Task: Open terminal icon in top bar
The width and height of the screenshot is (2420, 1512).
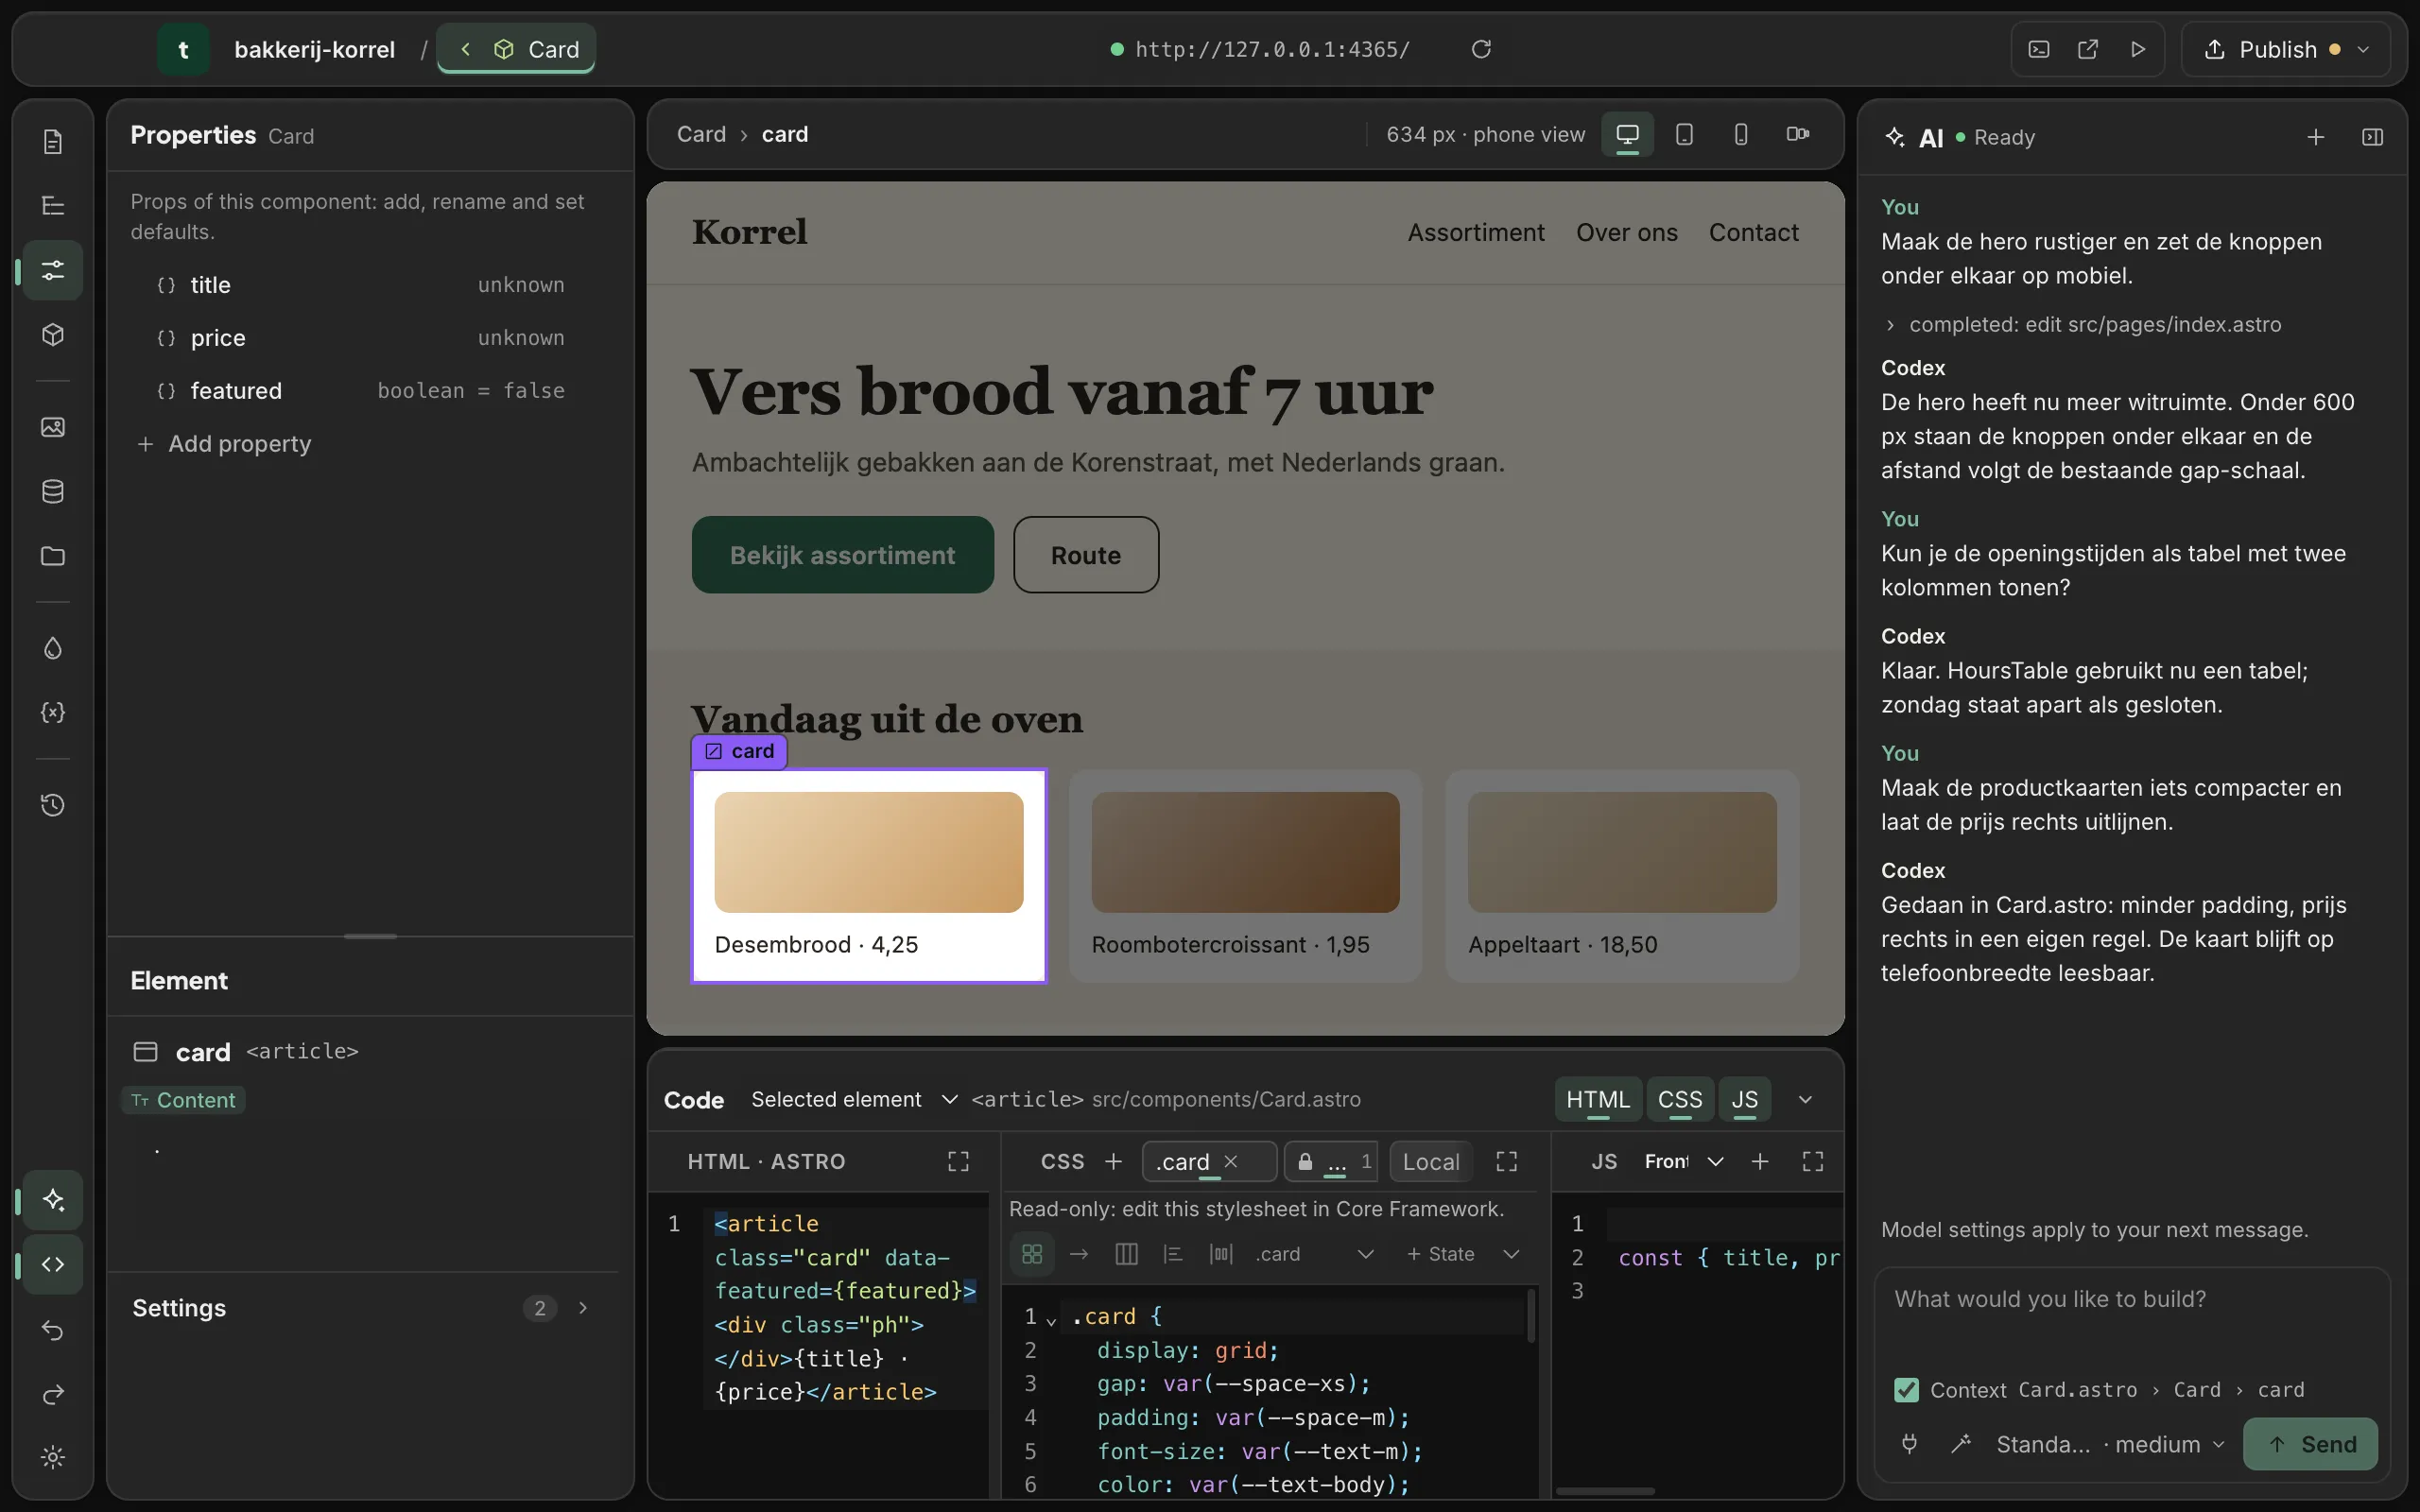Action: coord(2039,49)
